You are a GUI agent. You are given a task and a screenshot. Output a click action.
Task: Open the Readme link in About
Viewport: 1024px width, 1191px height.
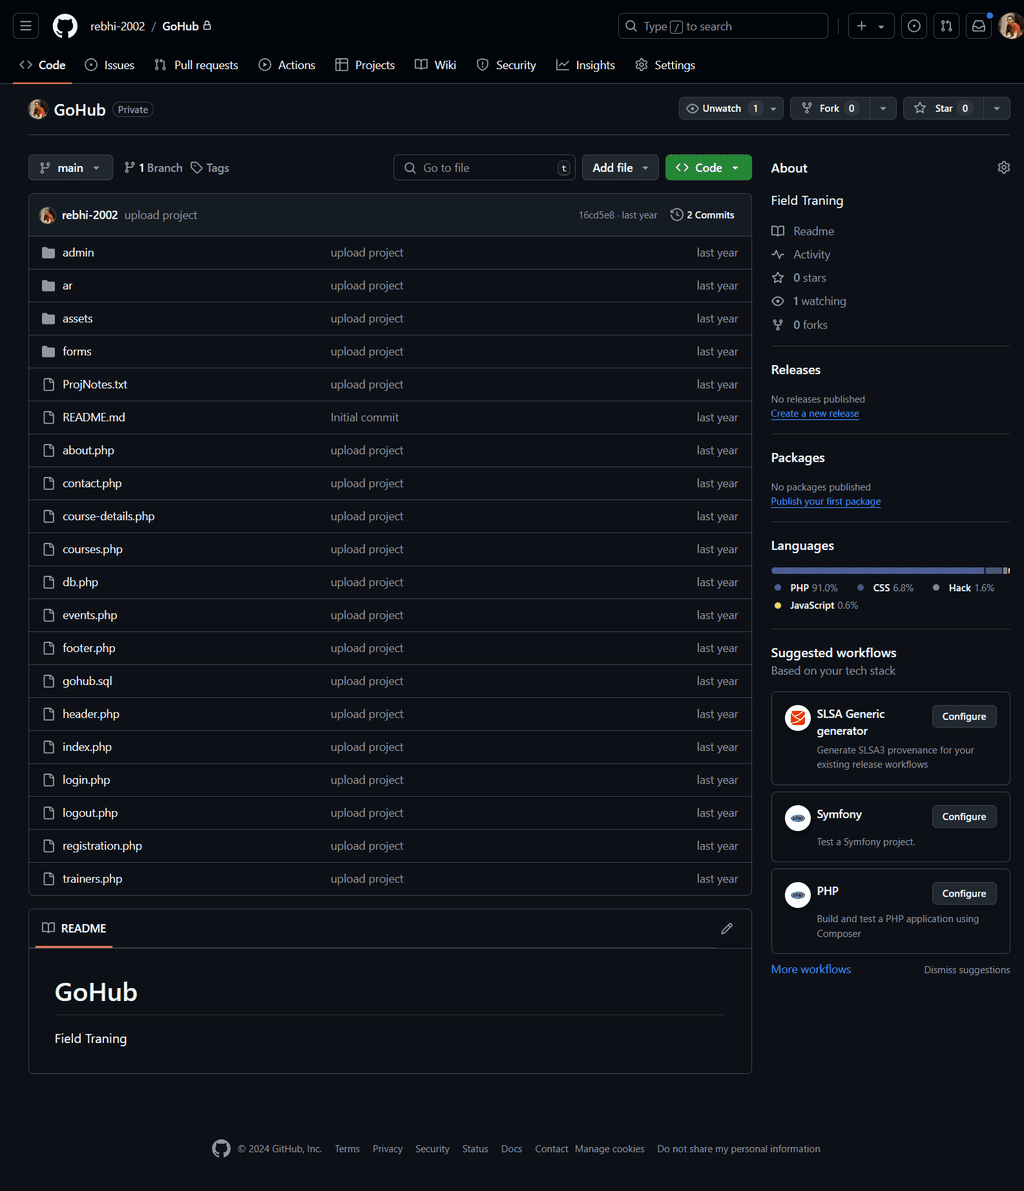pyautogui.click(x=803, y=232)
